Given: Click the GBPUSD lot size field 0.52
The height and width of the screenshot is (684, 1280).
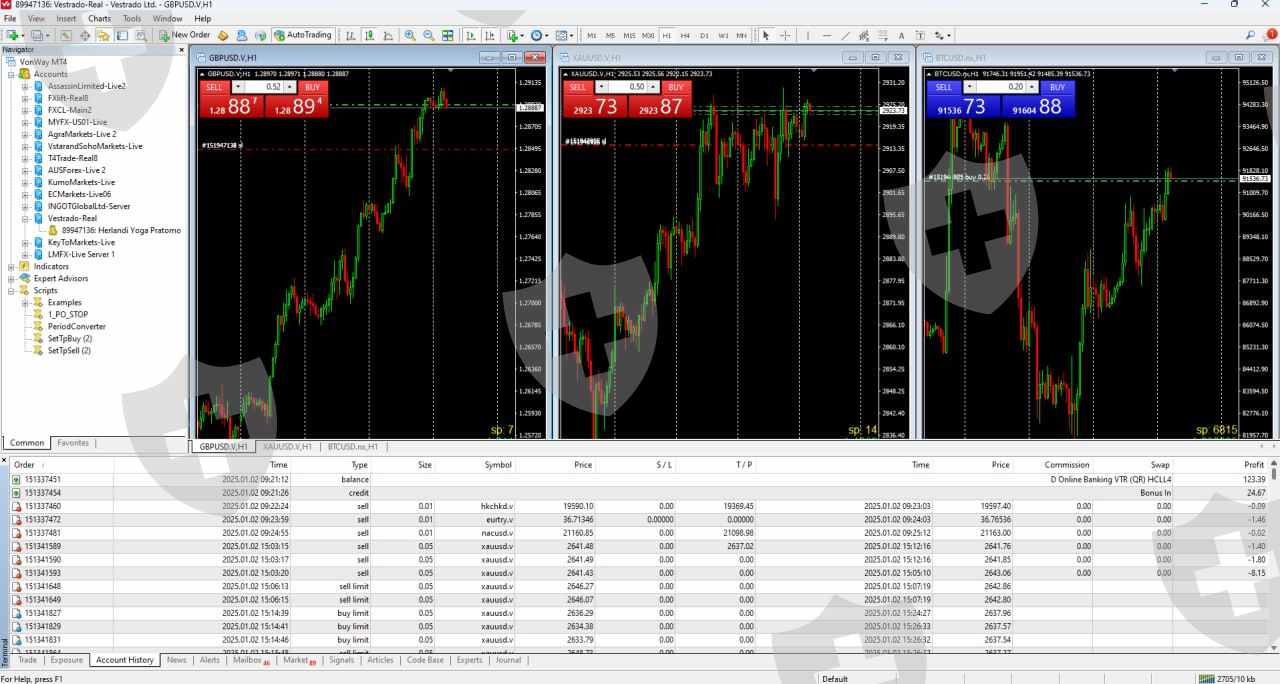Looking at the screenshot, I should pos(262,87).
